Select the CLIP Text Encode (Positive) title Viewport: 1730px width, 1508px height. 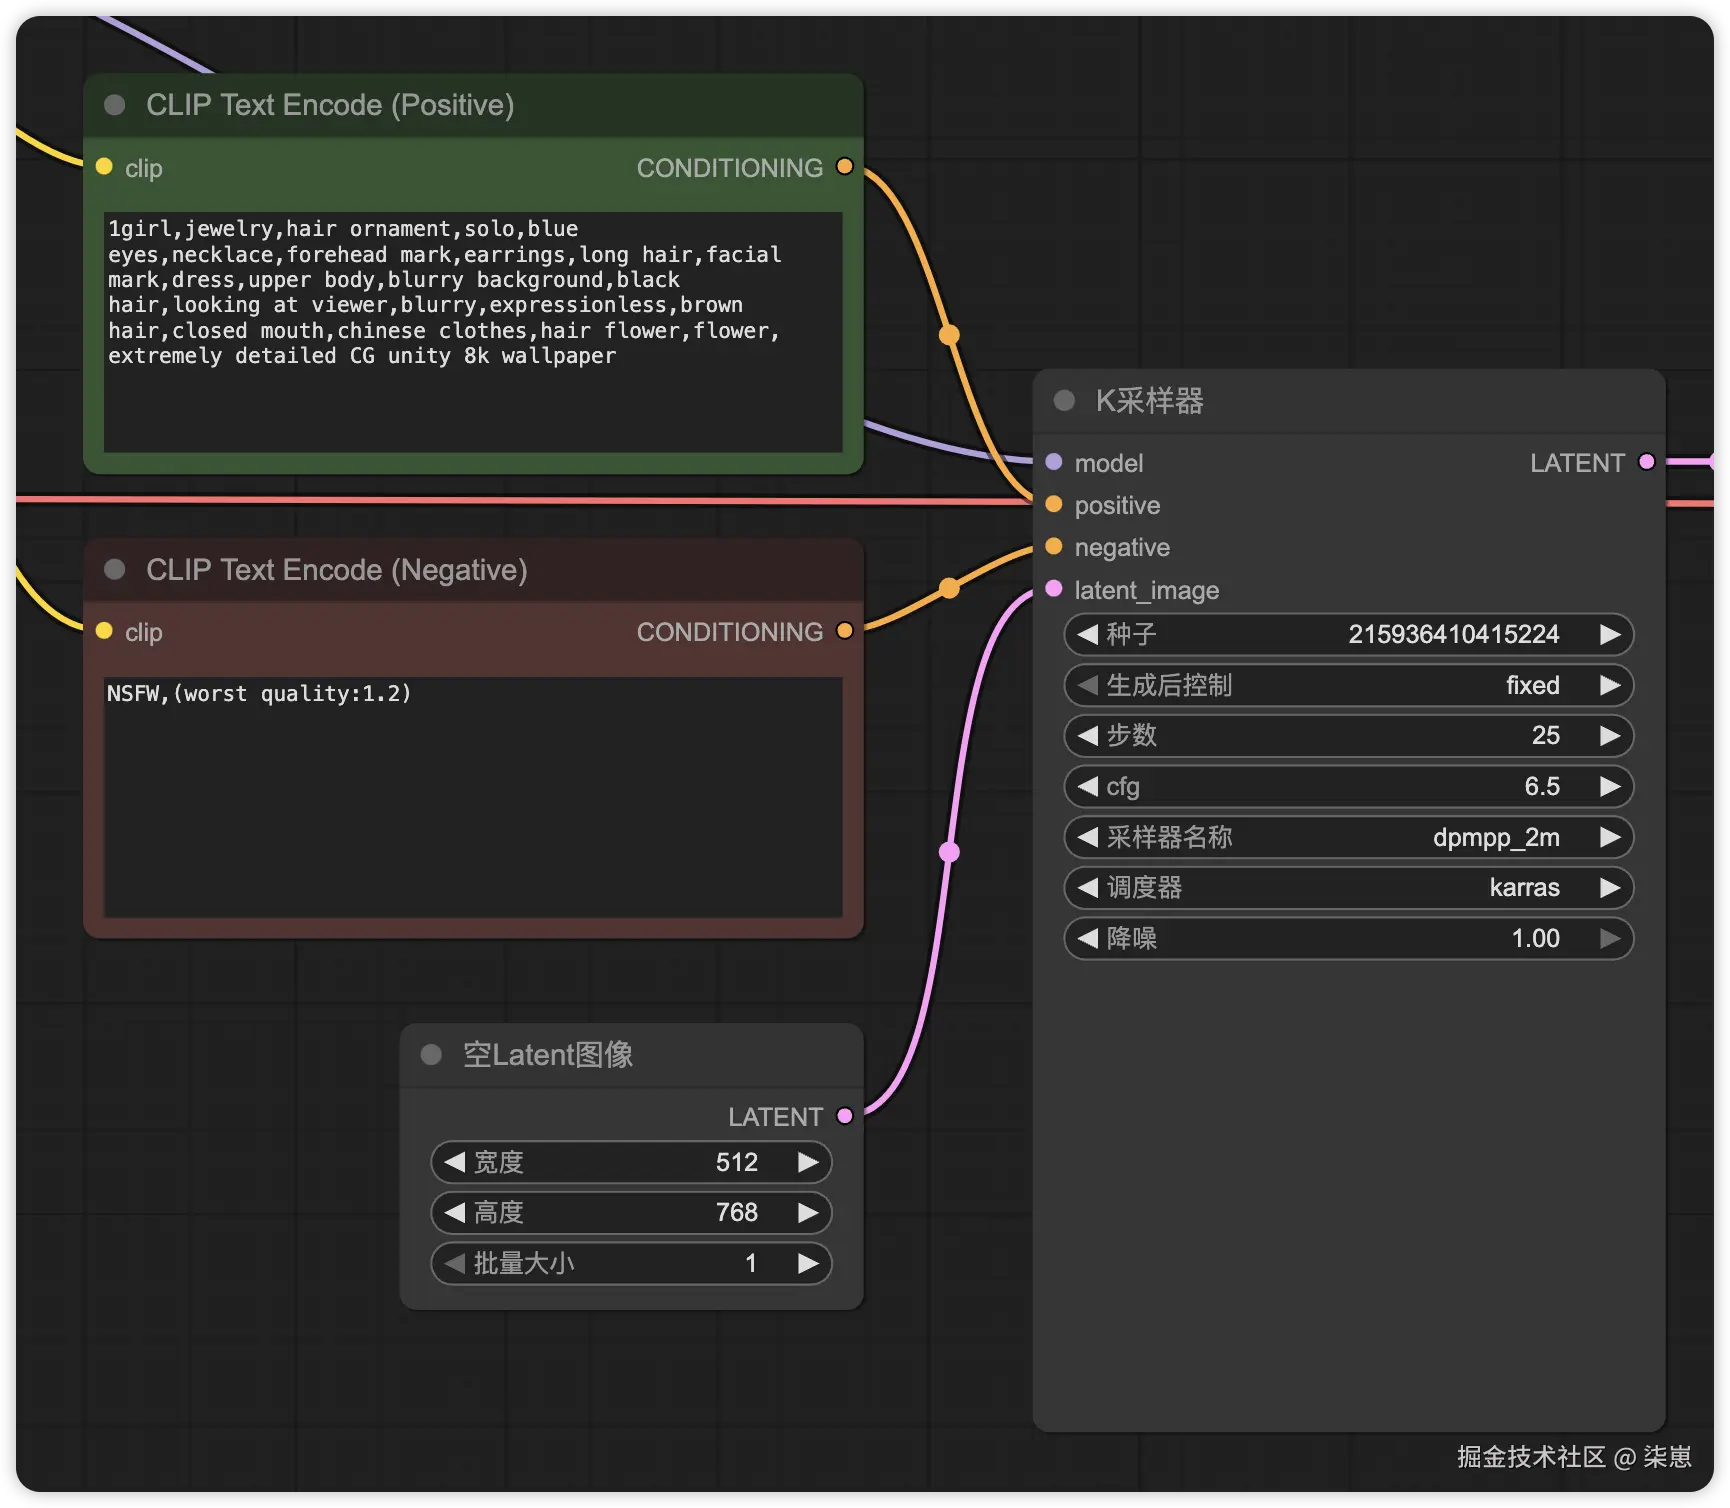pos(330,105)
